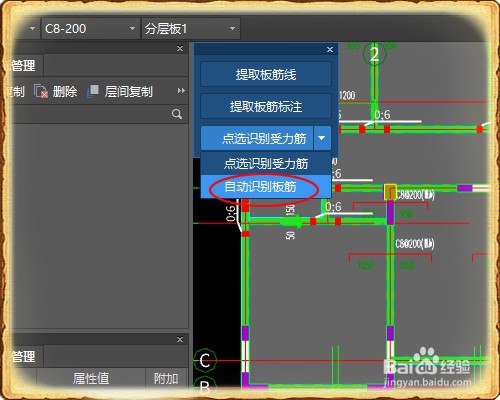
Task: Click axis bubble C in drawing
Action: pos(205,361)
